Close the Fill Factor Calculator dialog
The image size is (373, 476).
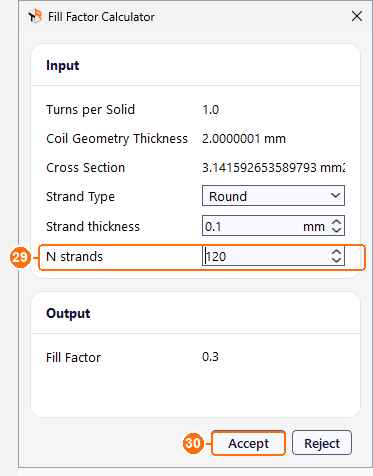pyautogui.click(x=357, y=16)
